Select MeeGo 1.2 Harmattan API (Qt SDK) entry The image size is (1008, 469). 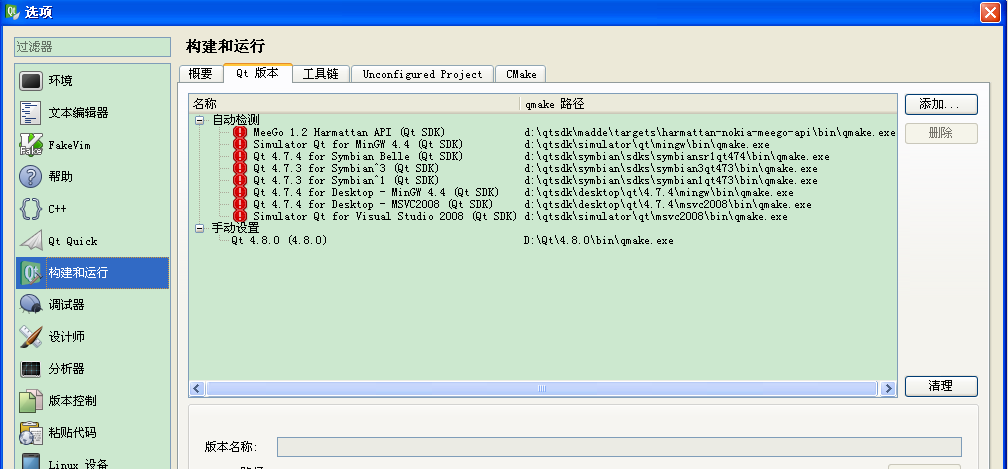[348, 132]
